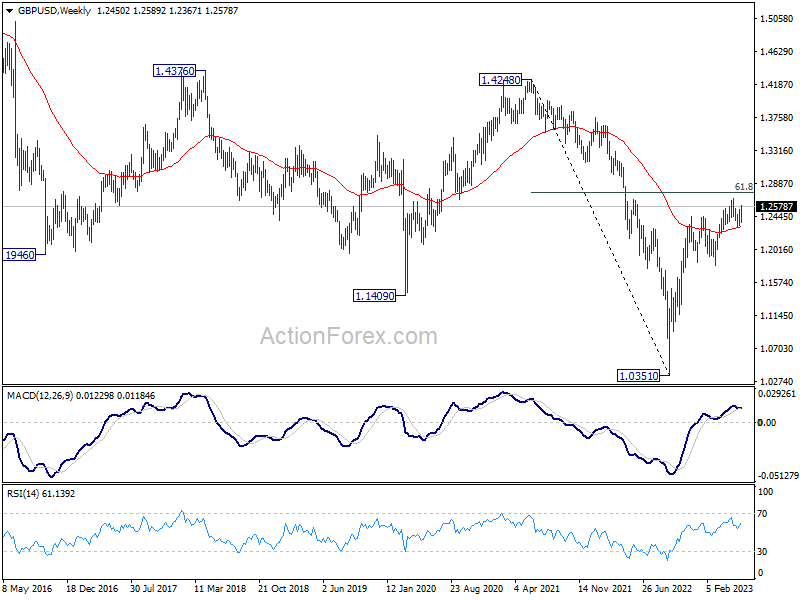
Task: Click the 2 Jun 2019 date label
Action: (x=345, y=588)
